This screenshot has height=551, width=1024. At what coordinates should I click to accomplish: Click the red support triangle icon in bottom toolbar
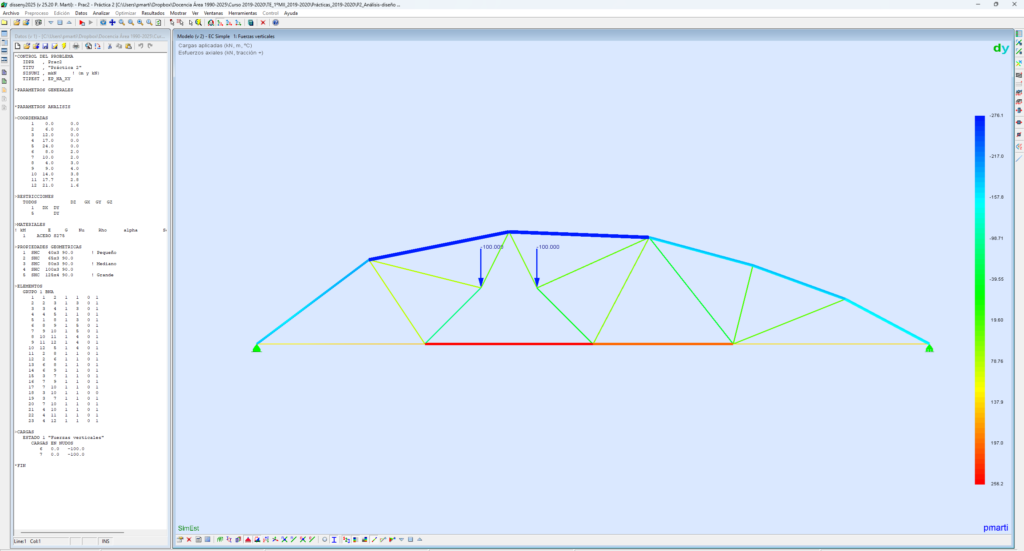tap(248, 540)
